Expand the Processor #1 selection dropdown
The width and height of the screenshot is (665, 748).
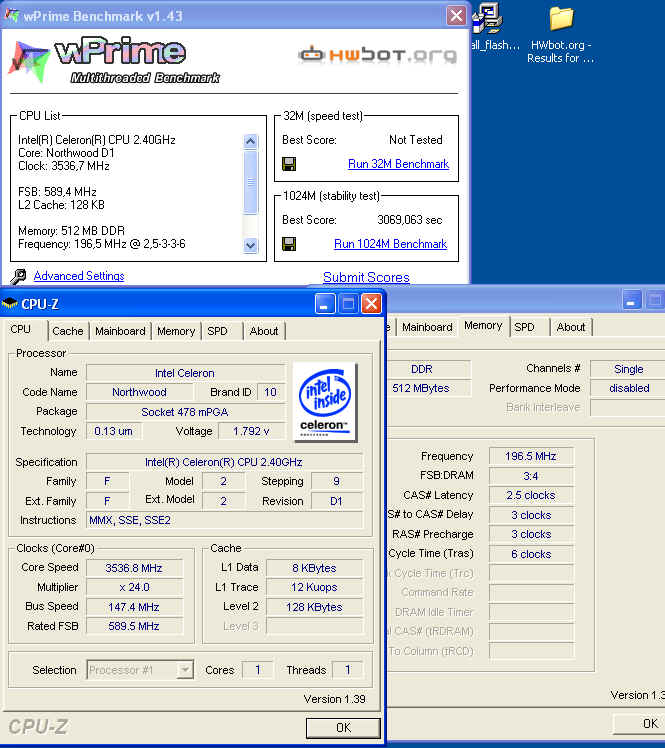point(185,670)
